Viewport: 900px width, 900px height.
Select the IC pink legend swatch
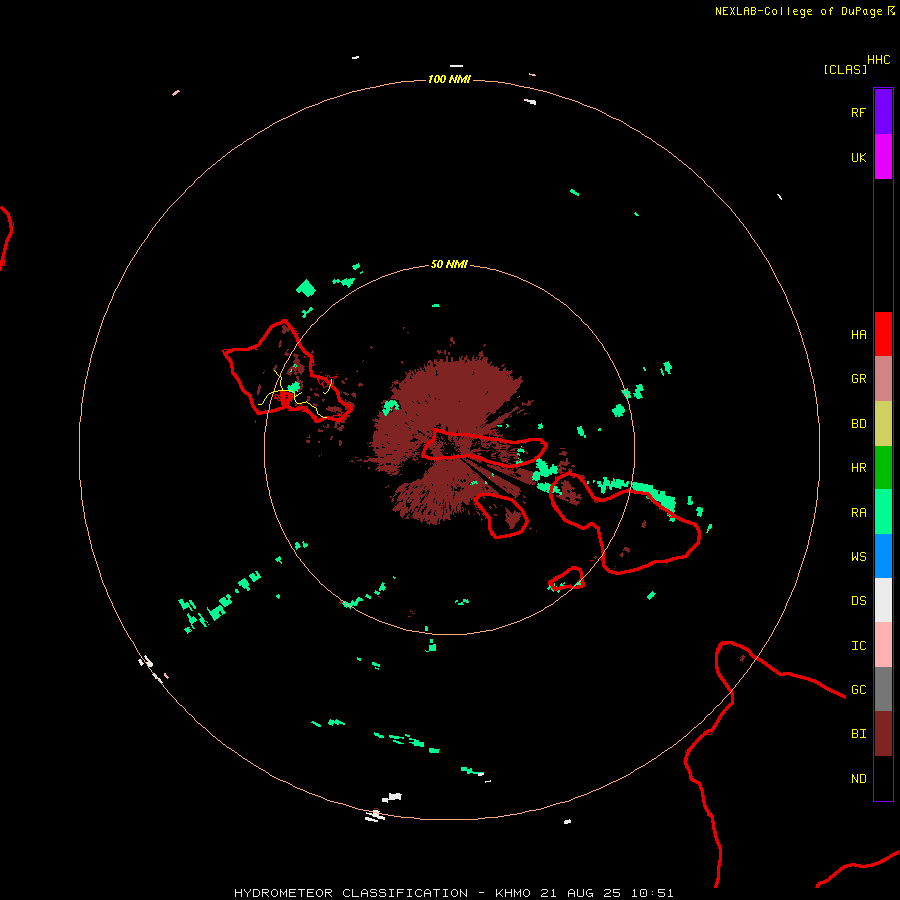(883, 645)
